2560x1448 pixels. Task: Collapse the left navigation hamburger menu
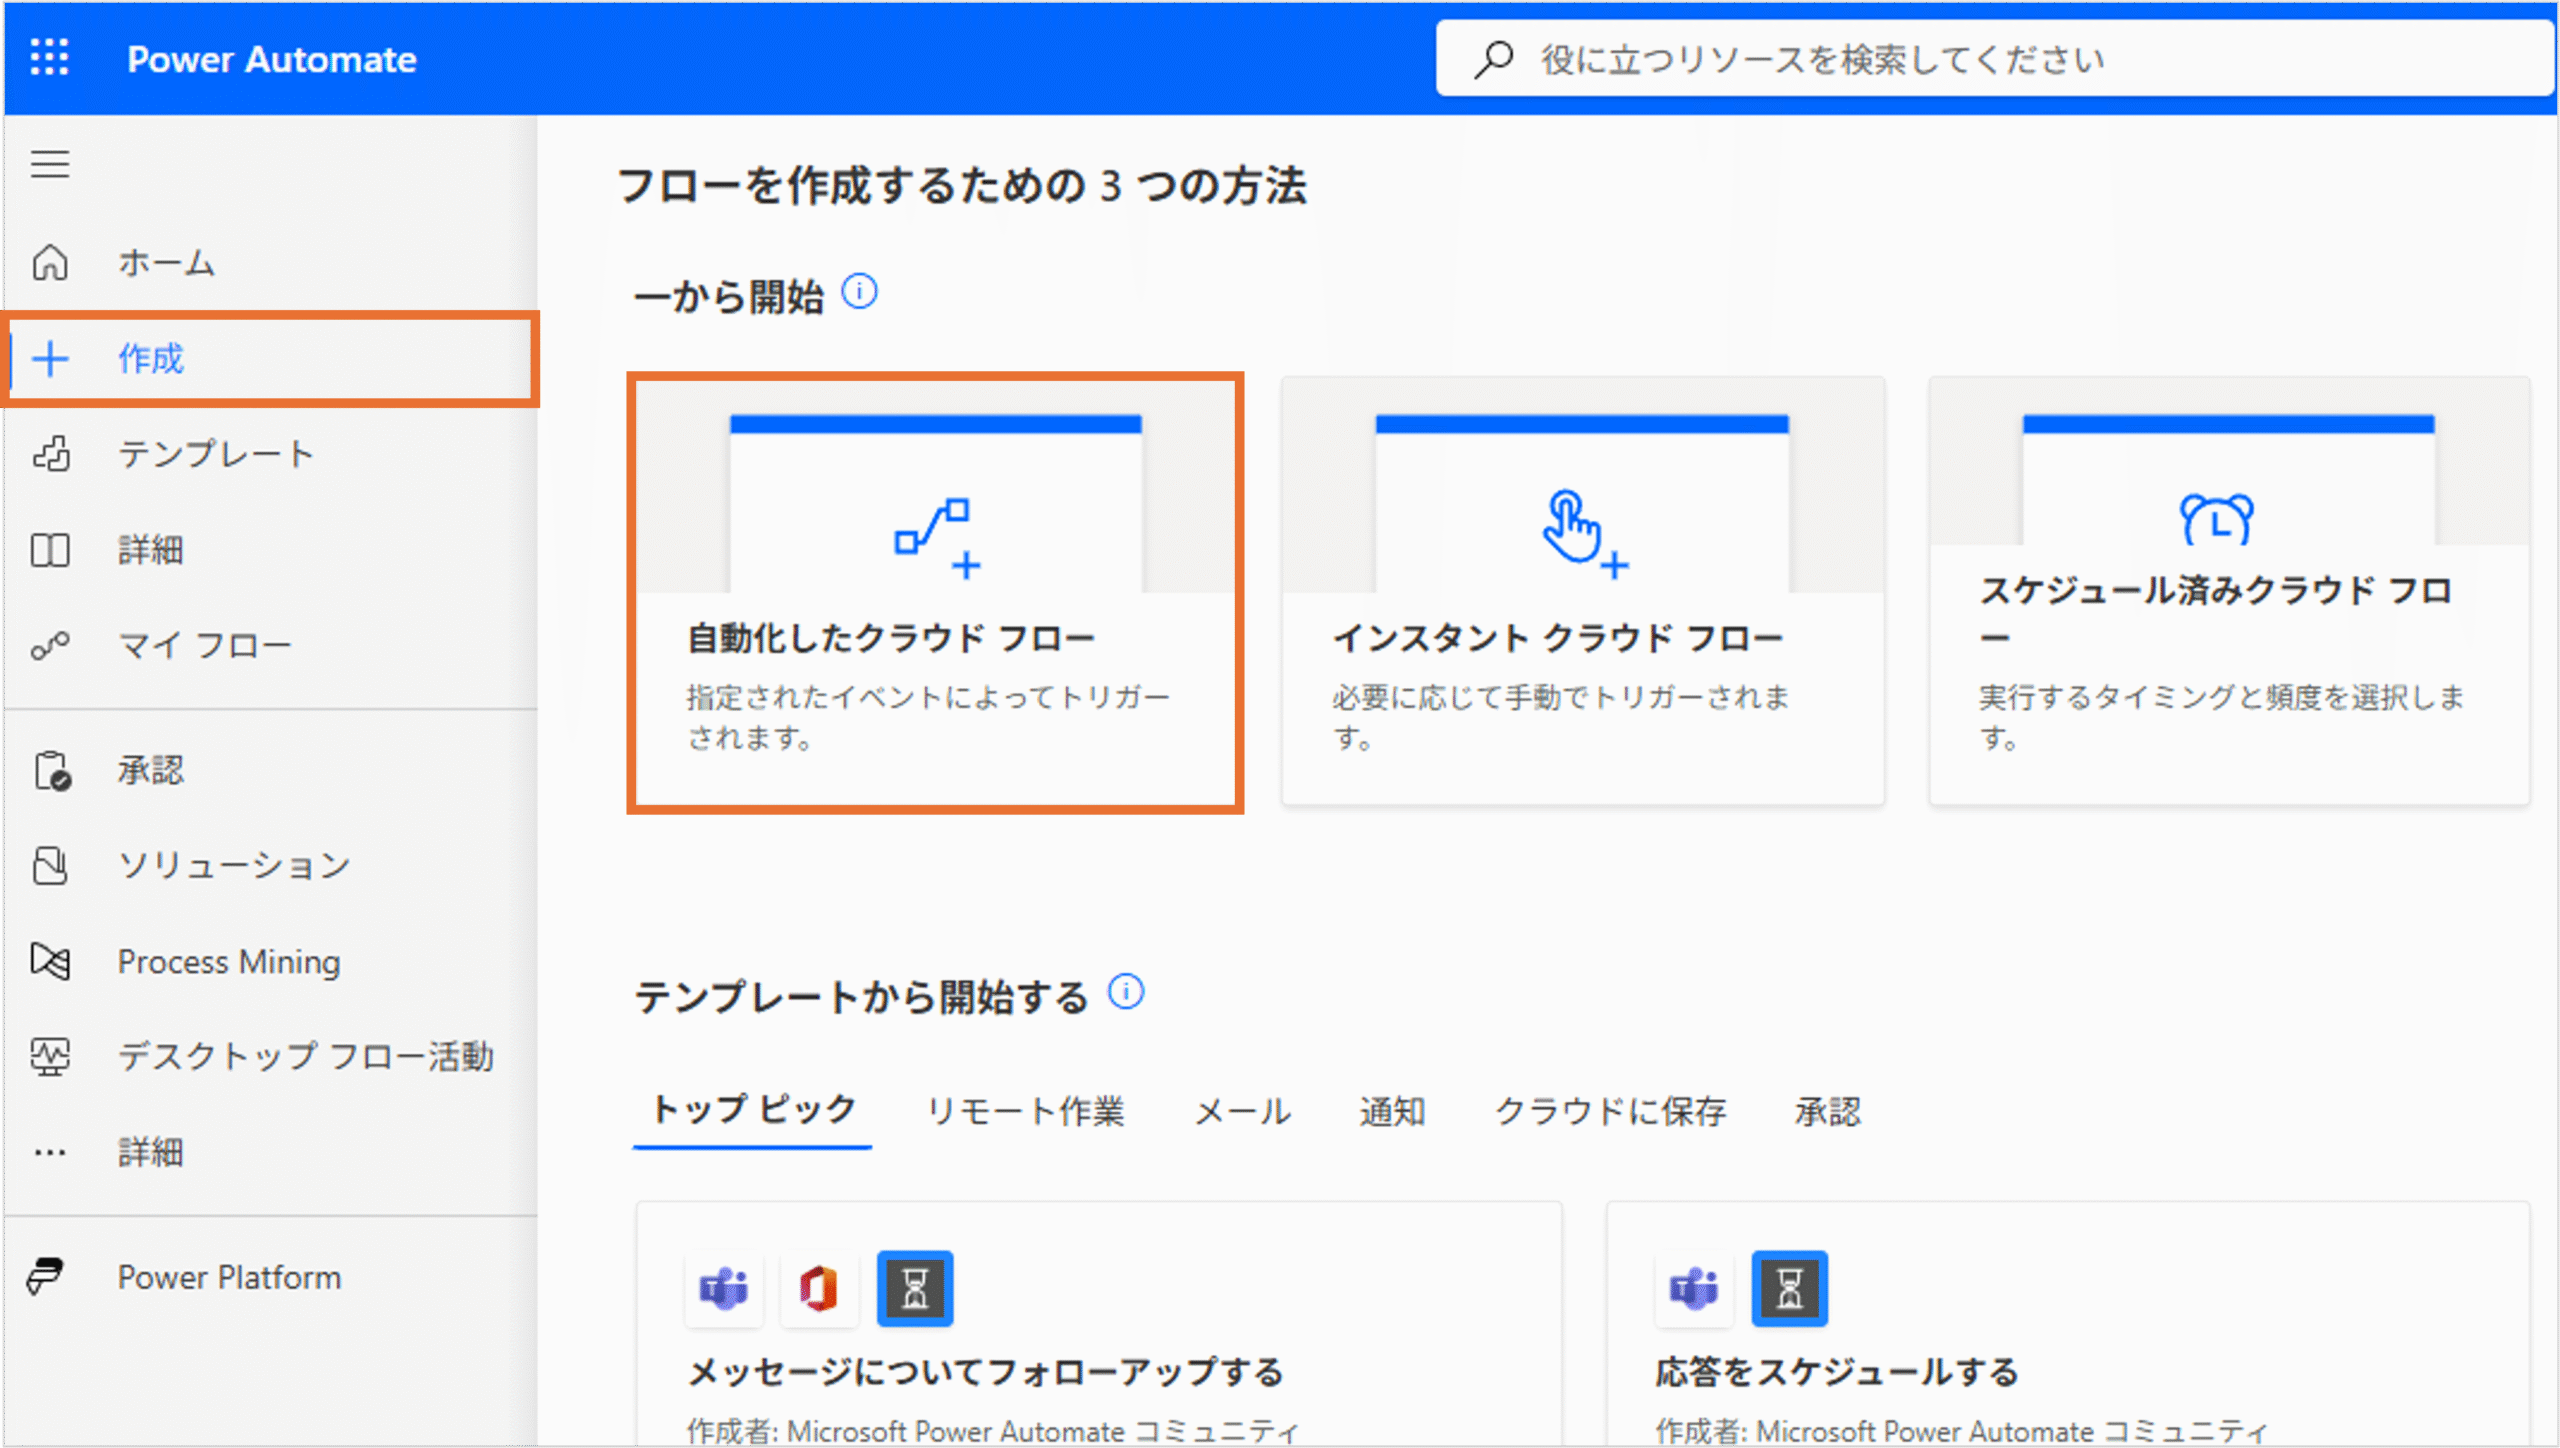[x=50, y=164]
